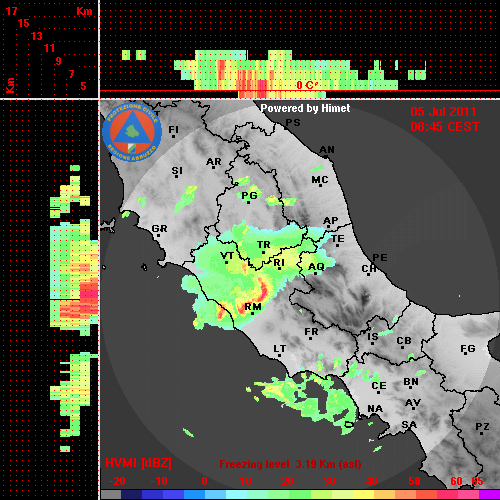Select the '13' altitude axis label

pyautogui.click(x=37, y=36)
